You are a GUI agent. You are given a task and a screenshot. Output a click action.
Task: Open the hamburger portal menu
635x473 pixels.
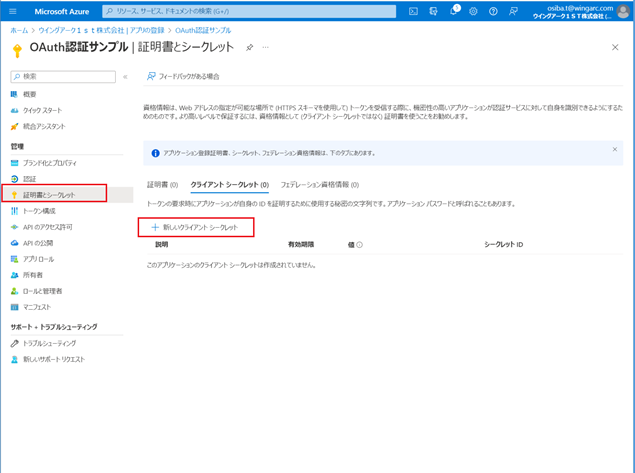point(13,11)
